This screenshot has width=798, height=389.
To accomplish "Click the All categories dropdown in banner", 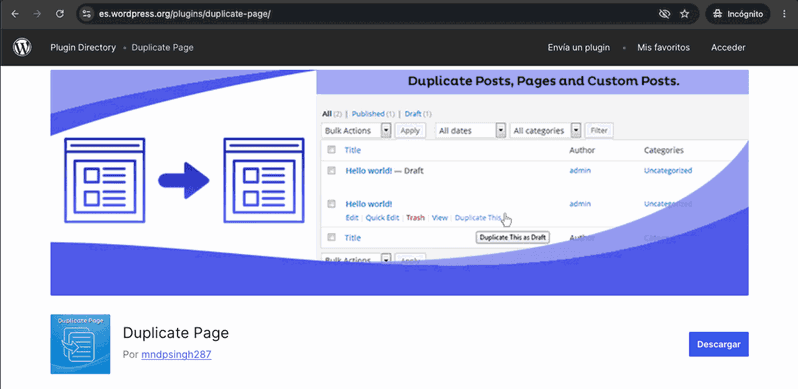I will pos(545,131).
